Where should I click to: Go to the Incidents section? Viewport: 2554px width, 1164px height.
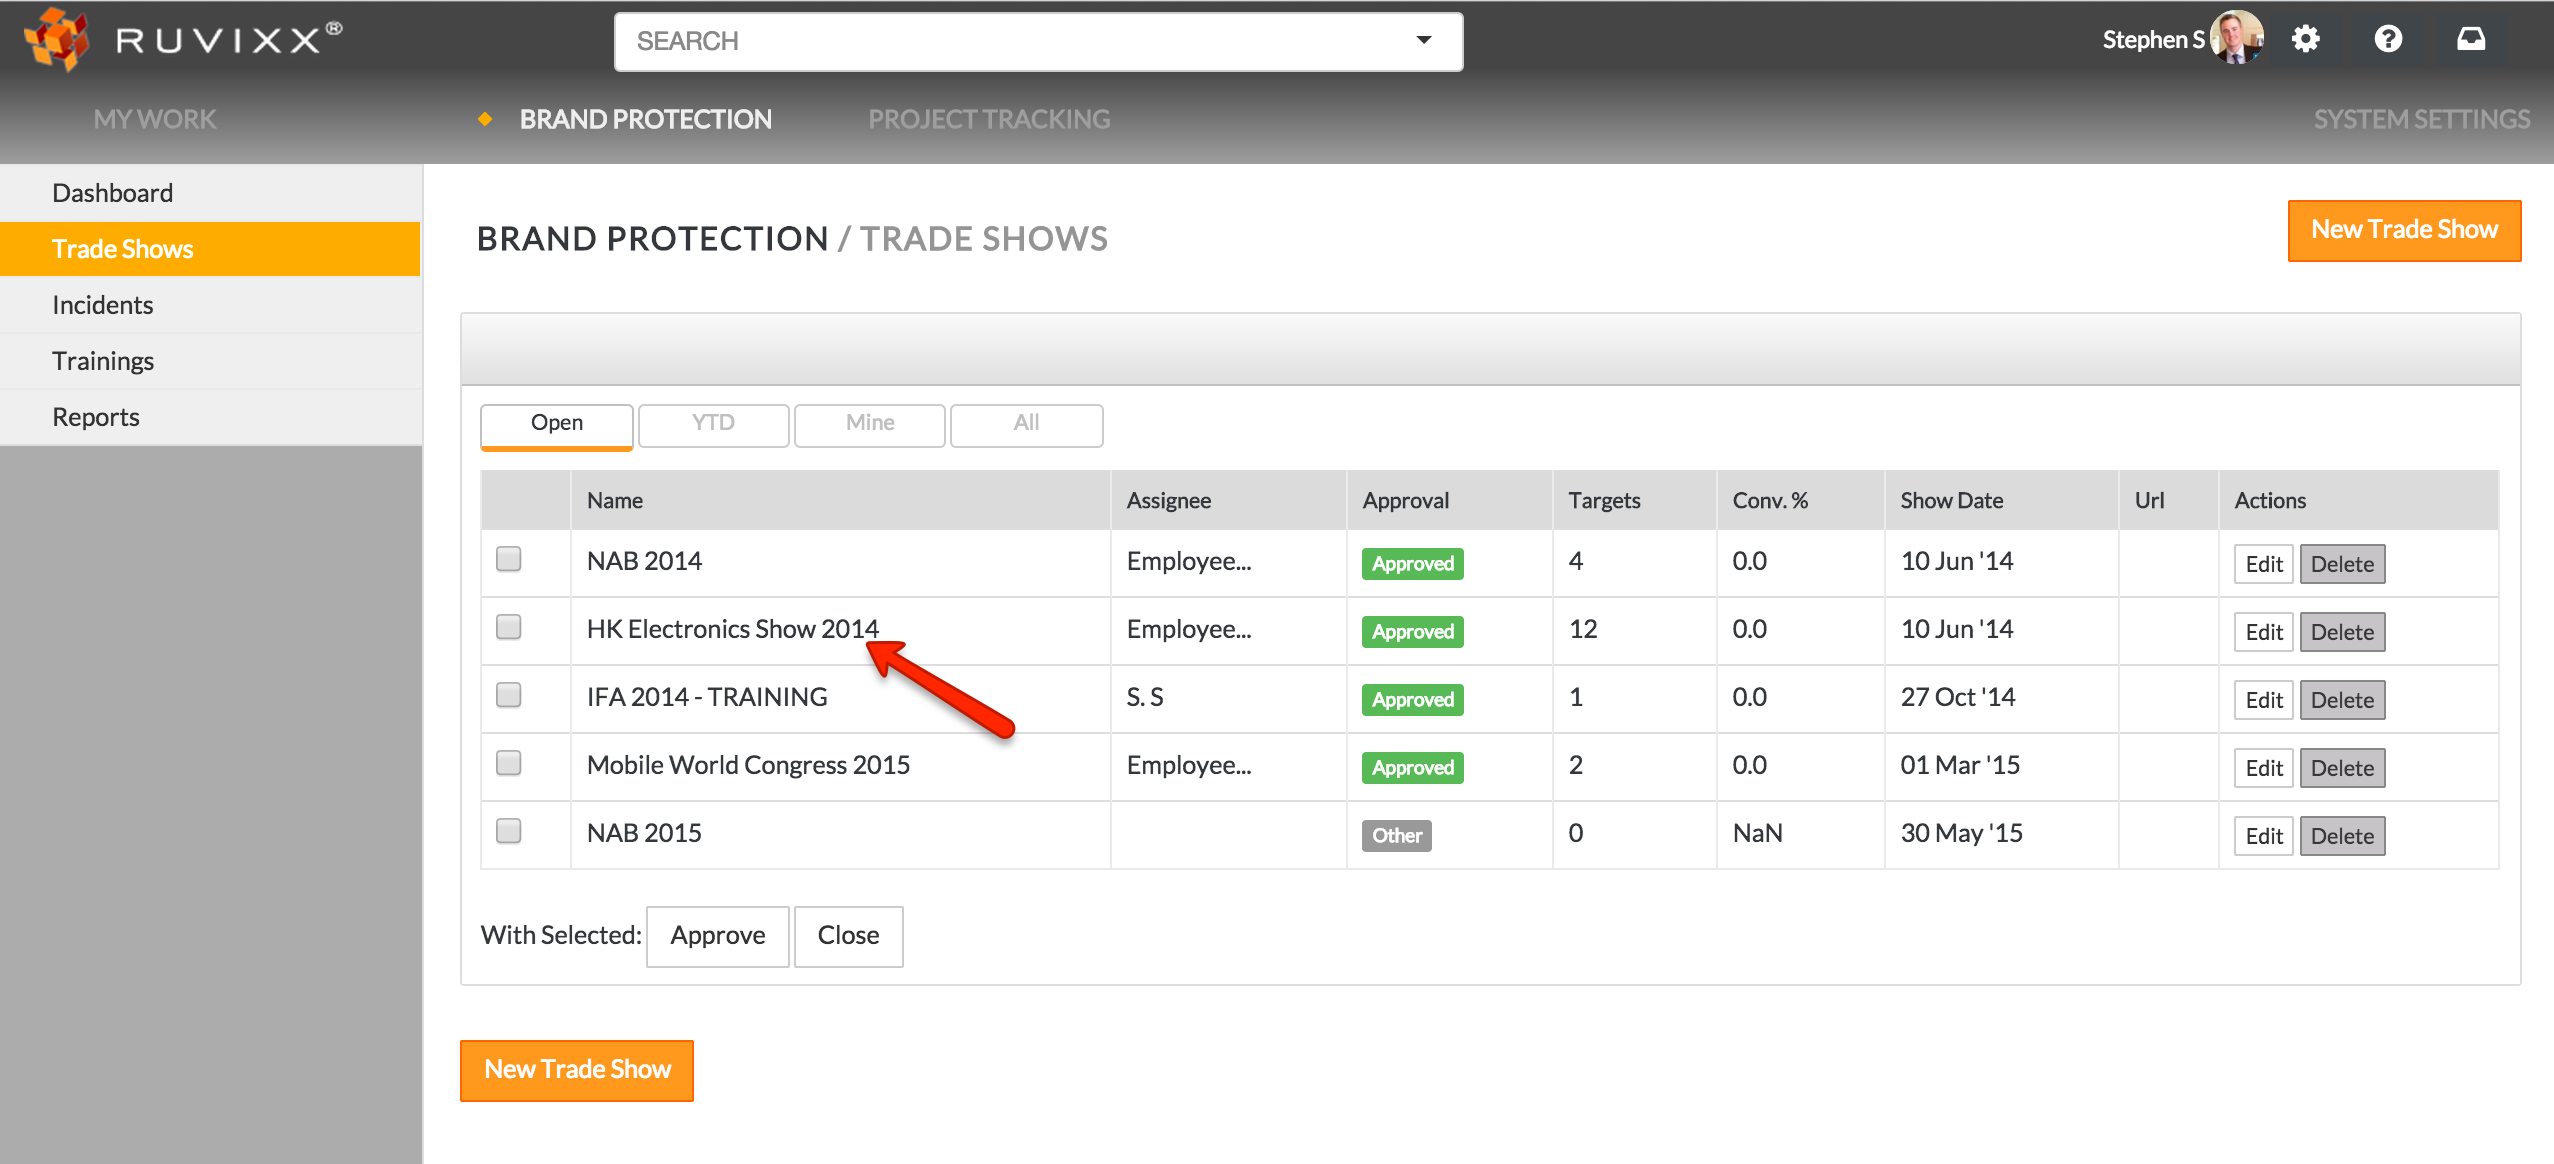[103, 304]
